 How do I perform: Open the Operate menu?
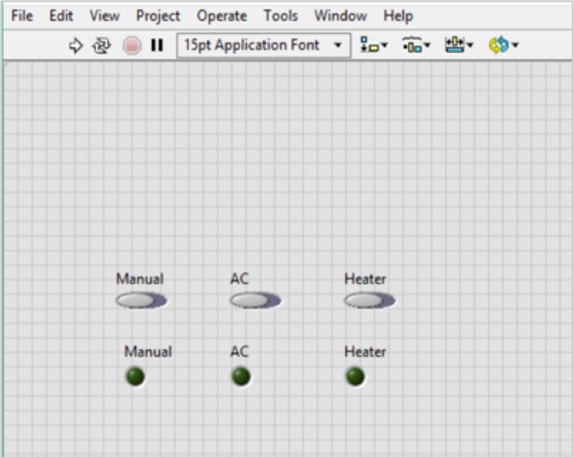click(222, 16)
